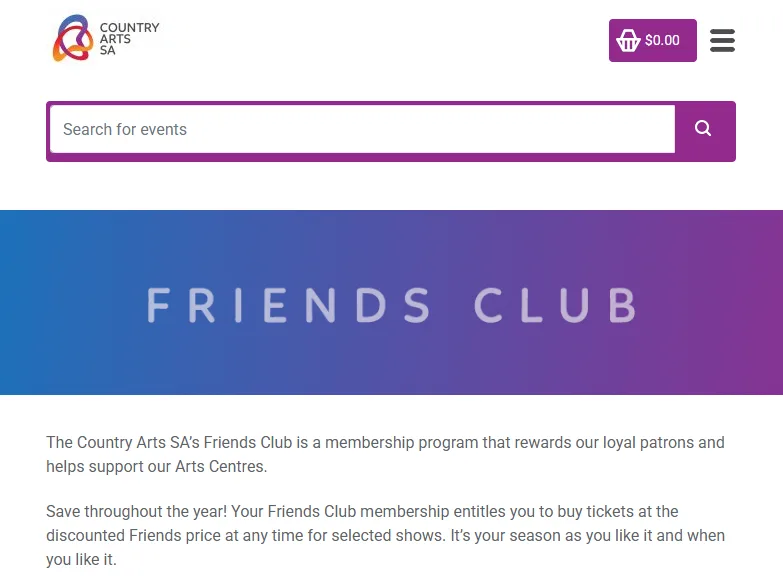Click the word "CLUB" in the banner
The image size is (783, 587).
(555, 305)
